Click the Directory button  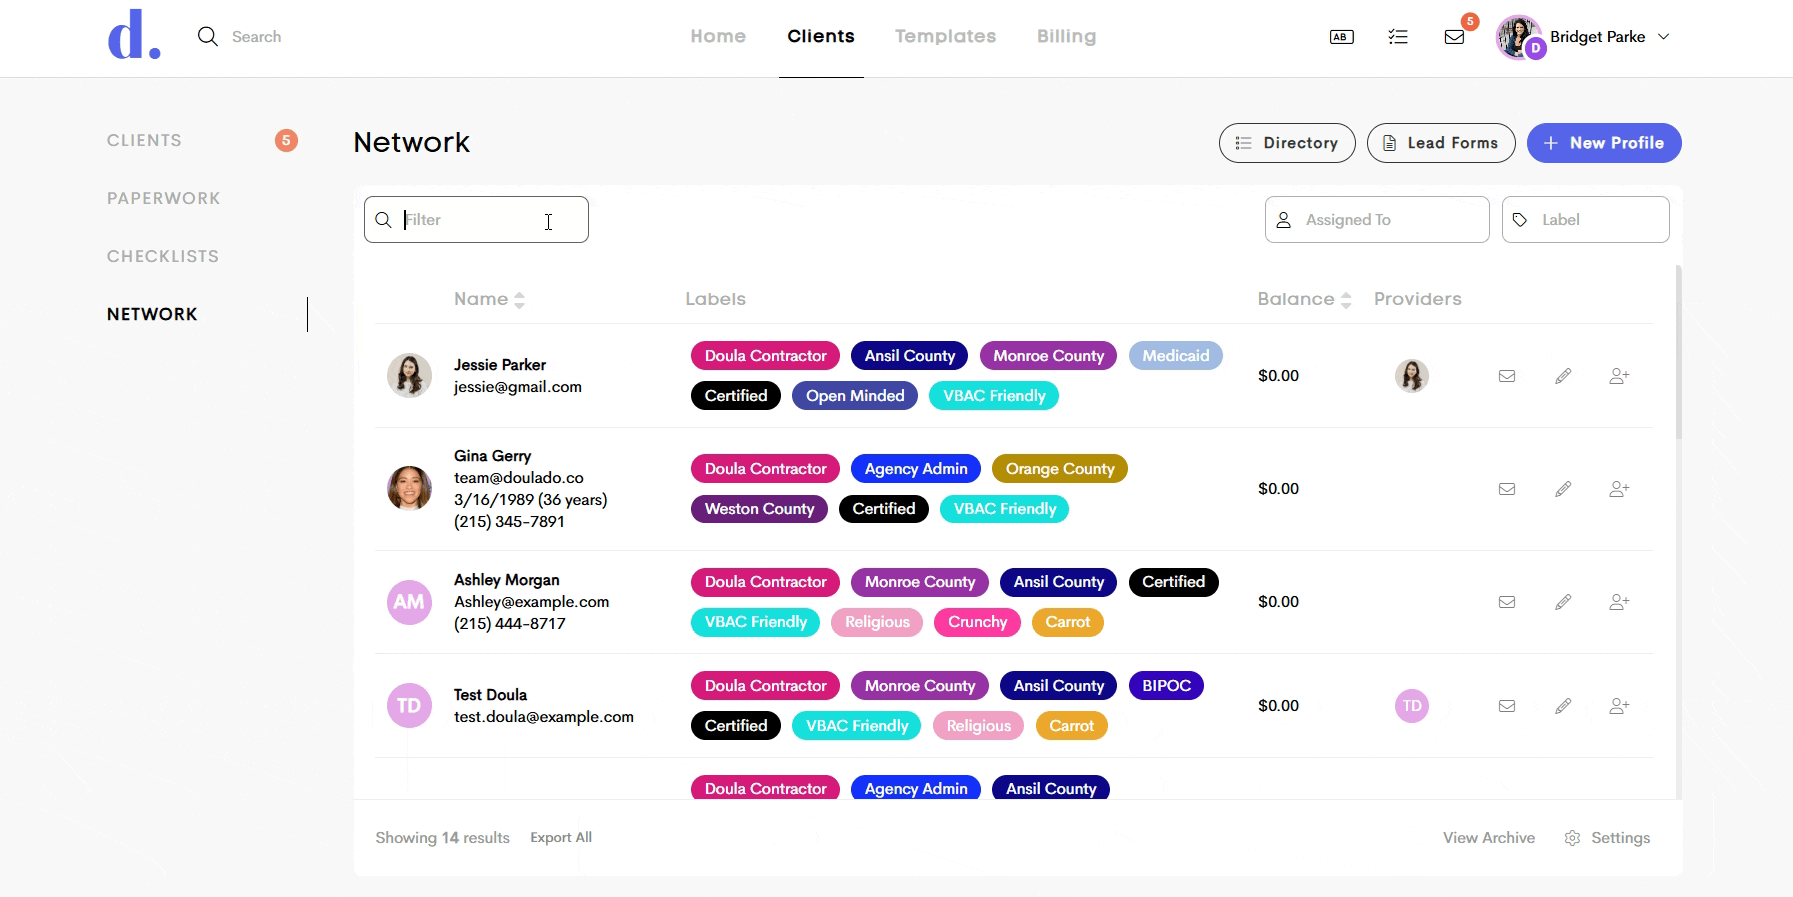1287,143
